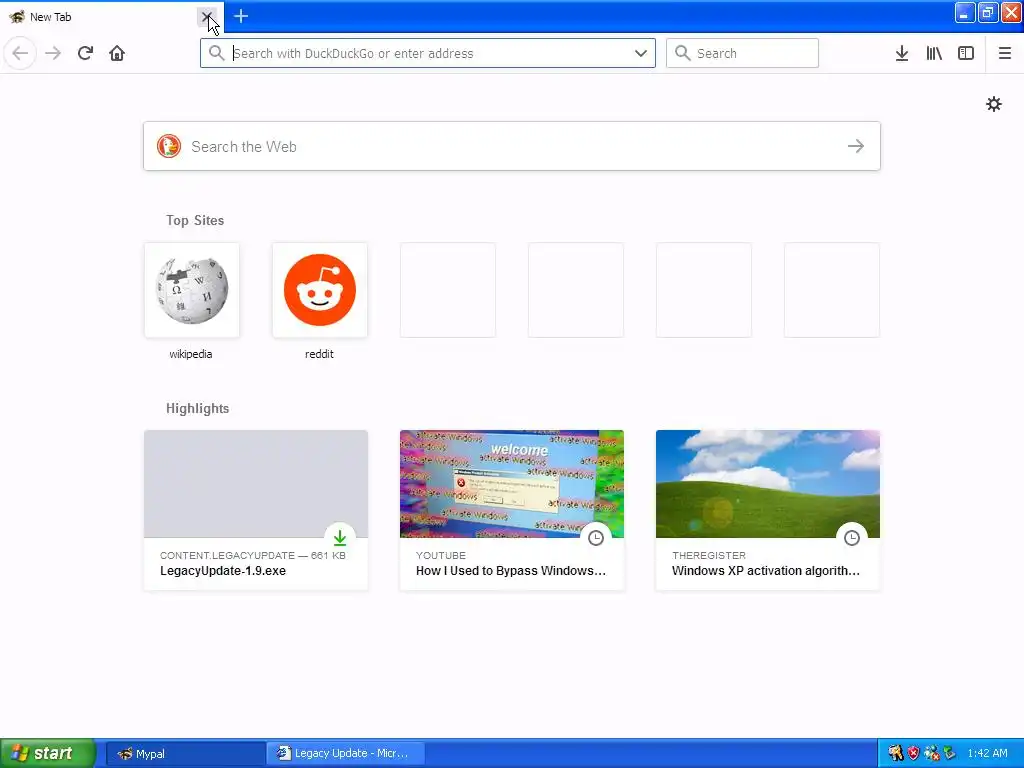
Task: Open the hamburger application menu
Action: click(1004, 53)
